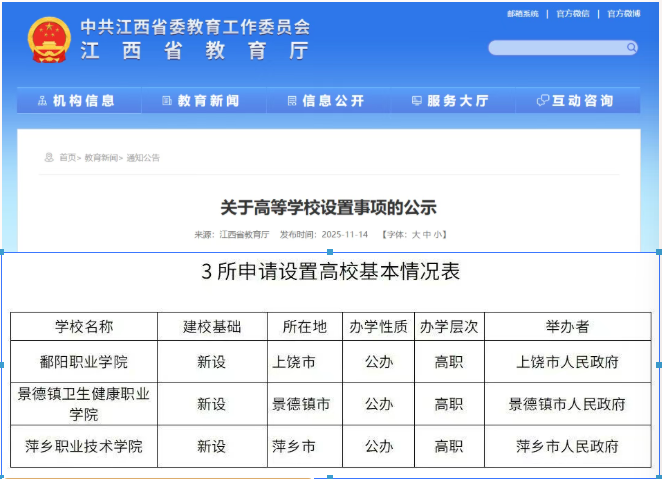
Task: Click the 学校名称 column header
Action: point(84,327)
